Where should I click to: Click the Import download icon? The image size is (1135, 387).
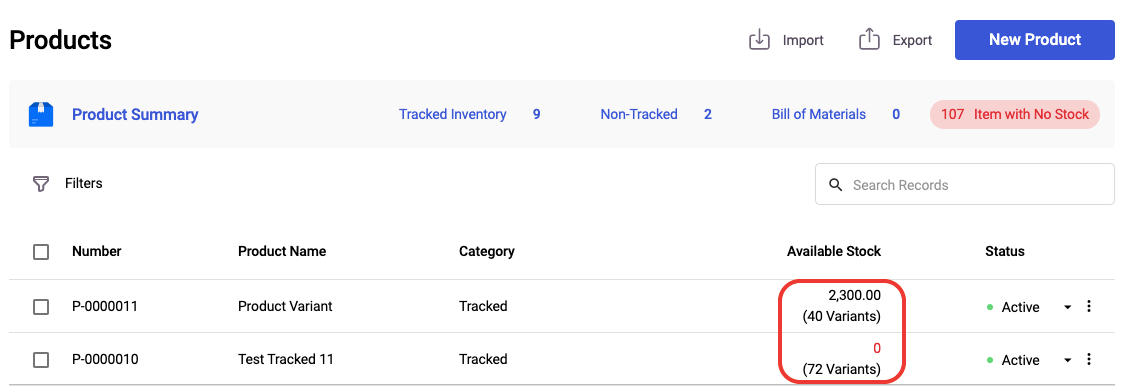759,40
